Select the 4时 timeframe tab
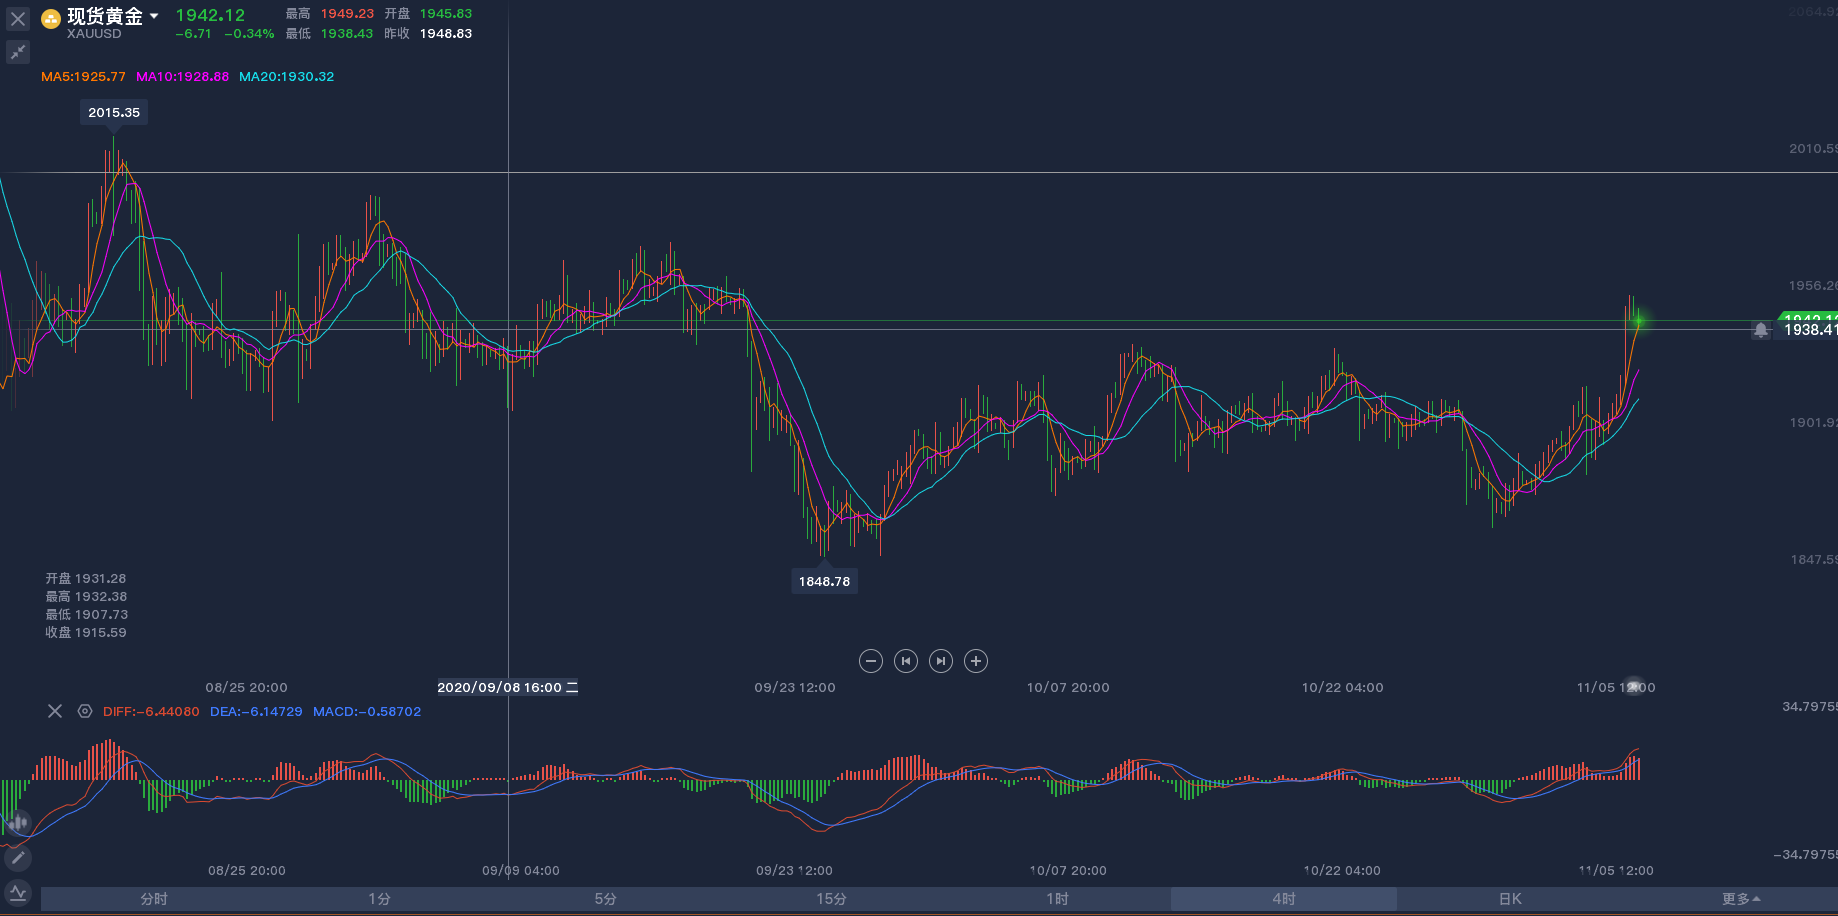The image size is (1838, 916). pos(1284,899)
